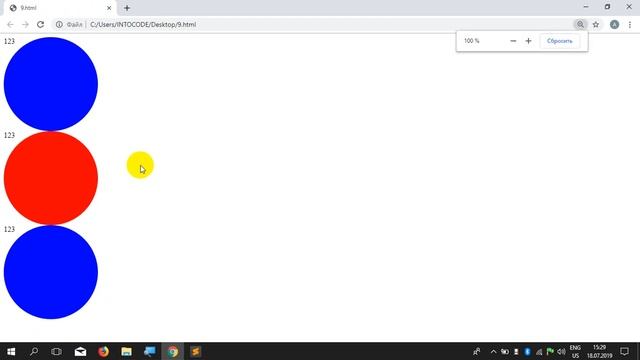Image resolution: width=640 pixels, height=360 pixels.
Task: Open File Explorer from the taskbar
Action: [x=127, y=351]
